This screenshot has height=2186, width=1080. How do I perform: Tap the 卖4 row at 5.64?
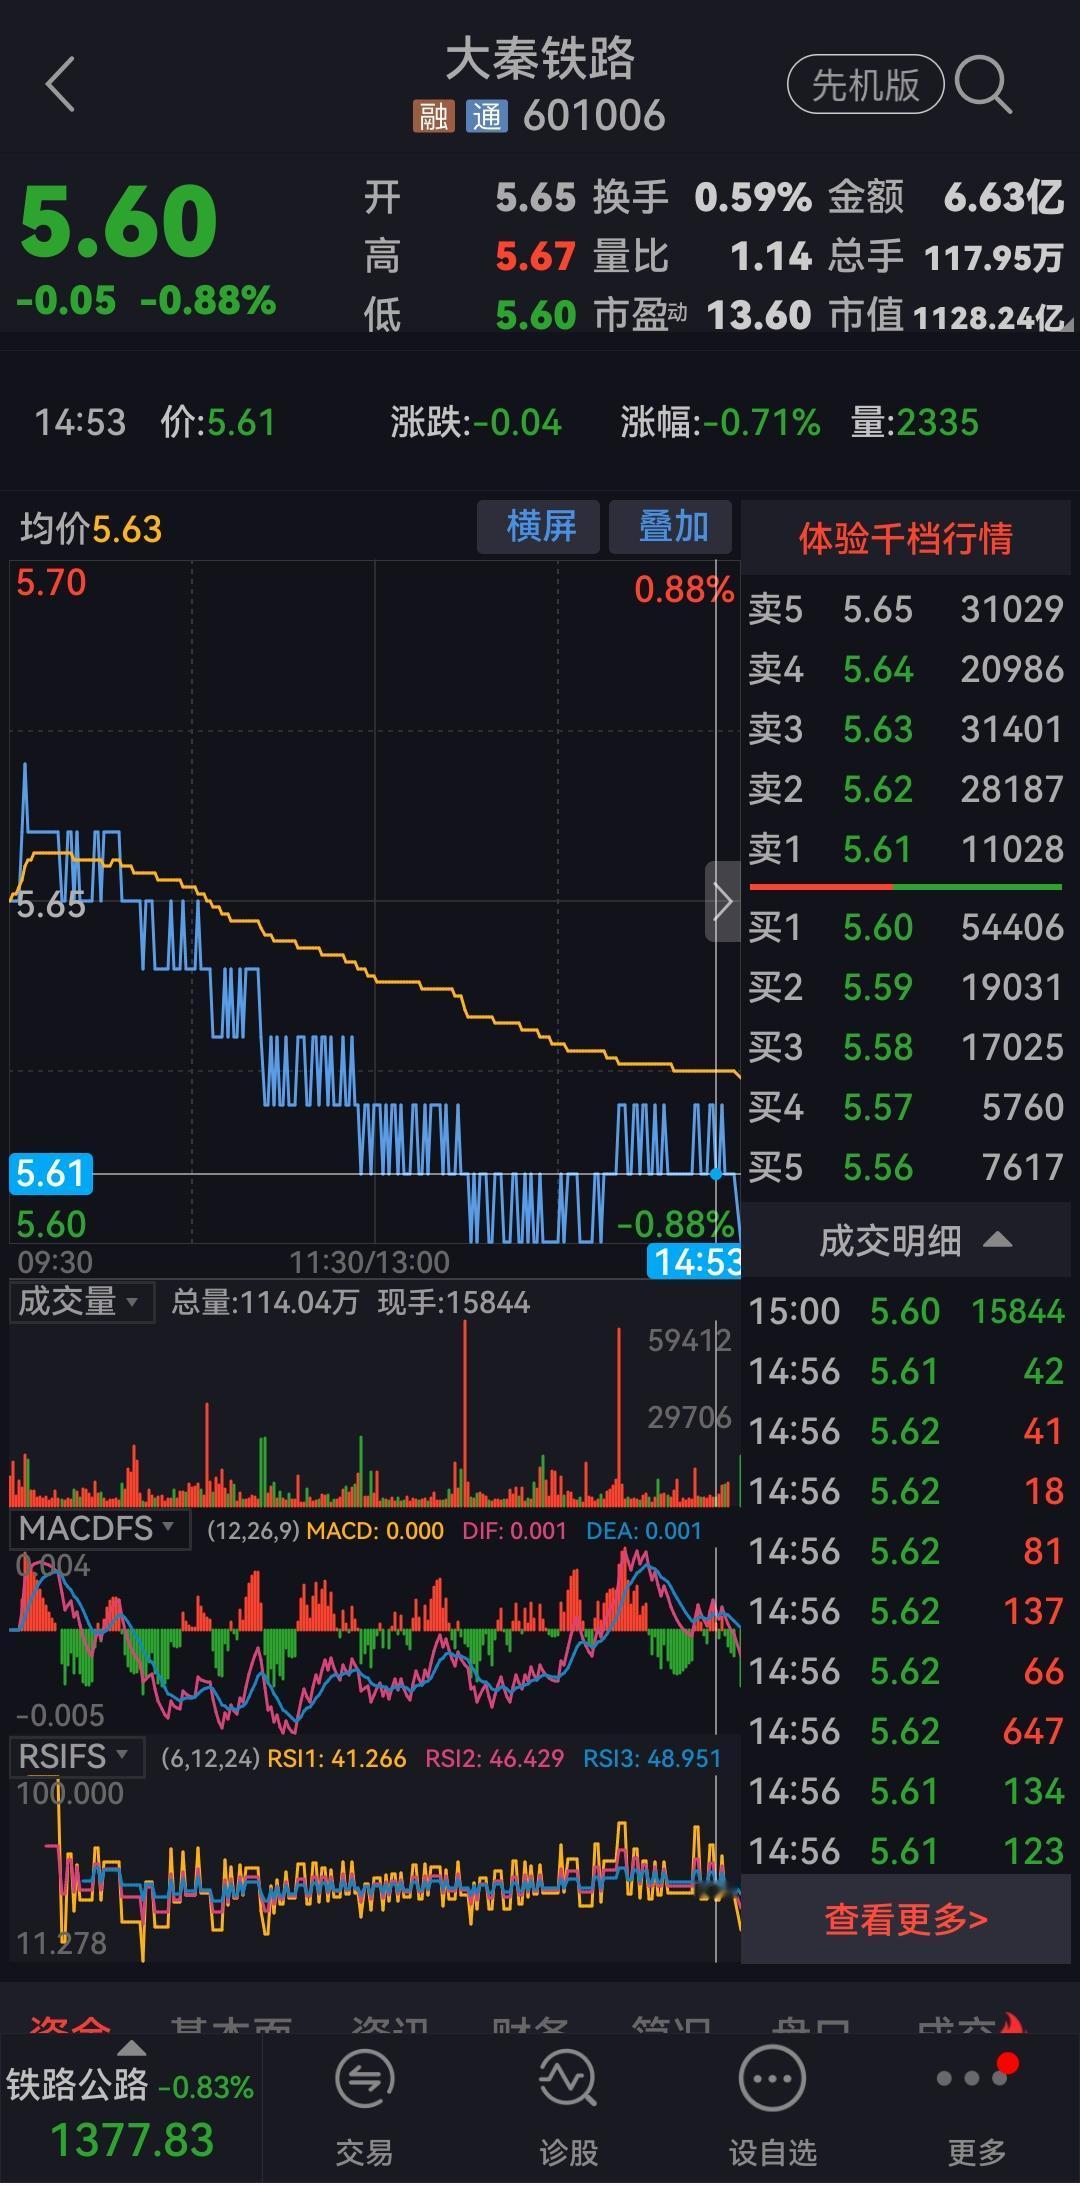pos(906,669)
